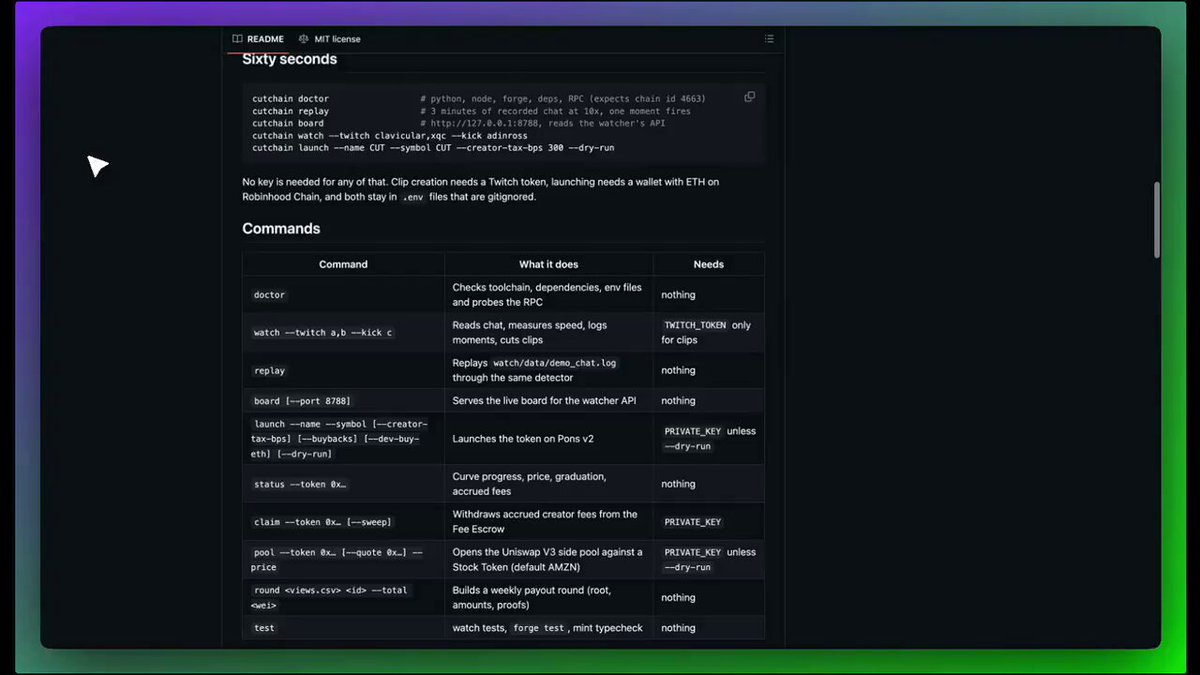Click the "Sixty seconds" heading
This screenshot has height=675, width=1200.
click(x=290, y=59)
